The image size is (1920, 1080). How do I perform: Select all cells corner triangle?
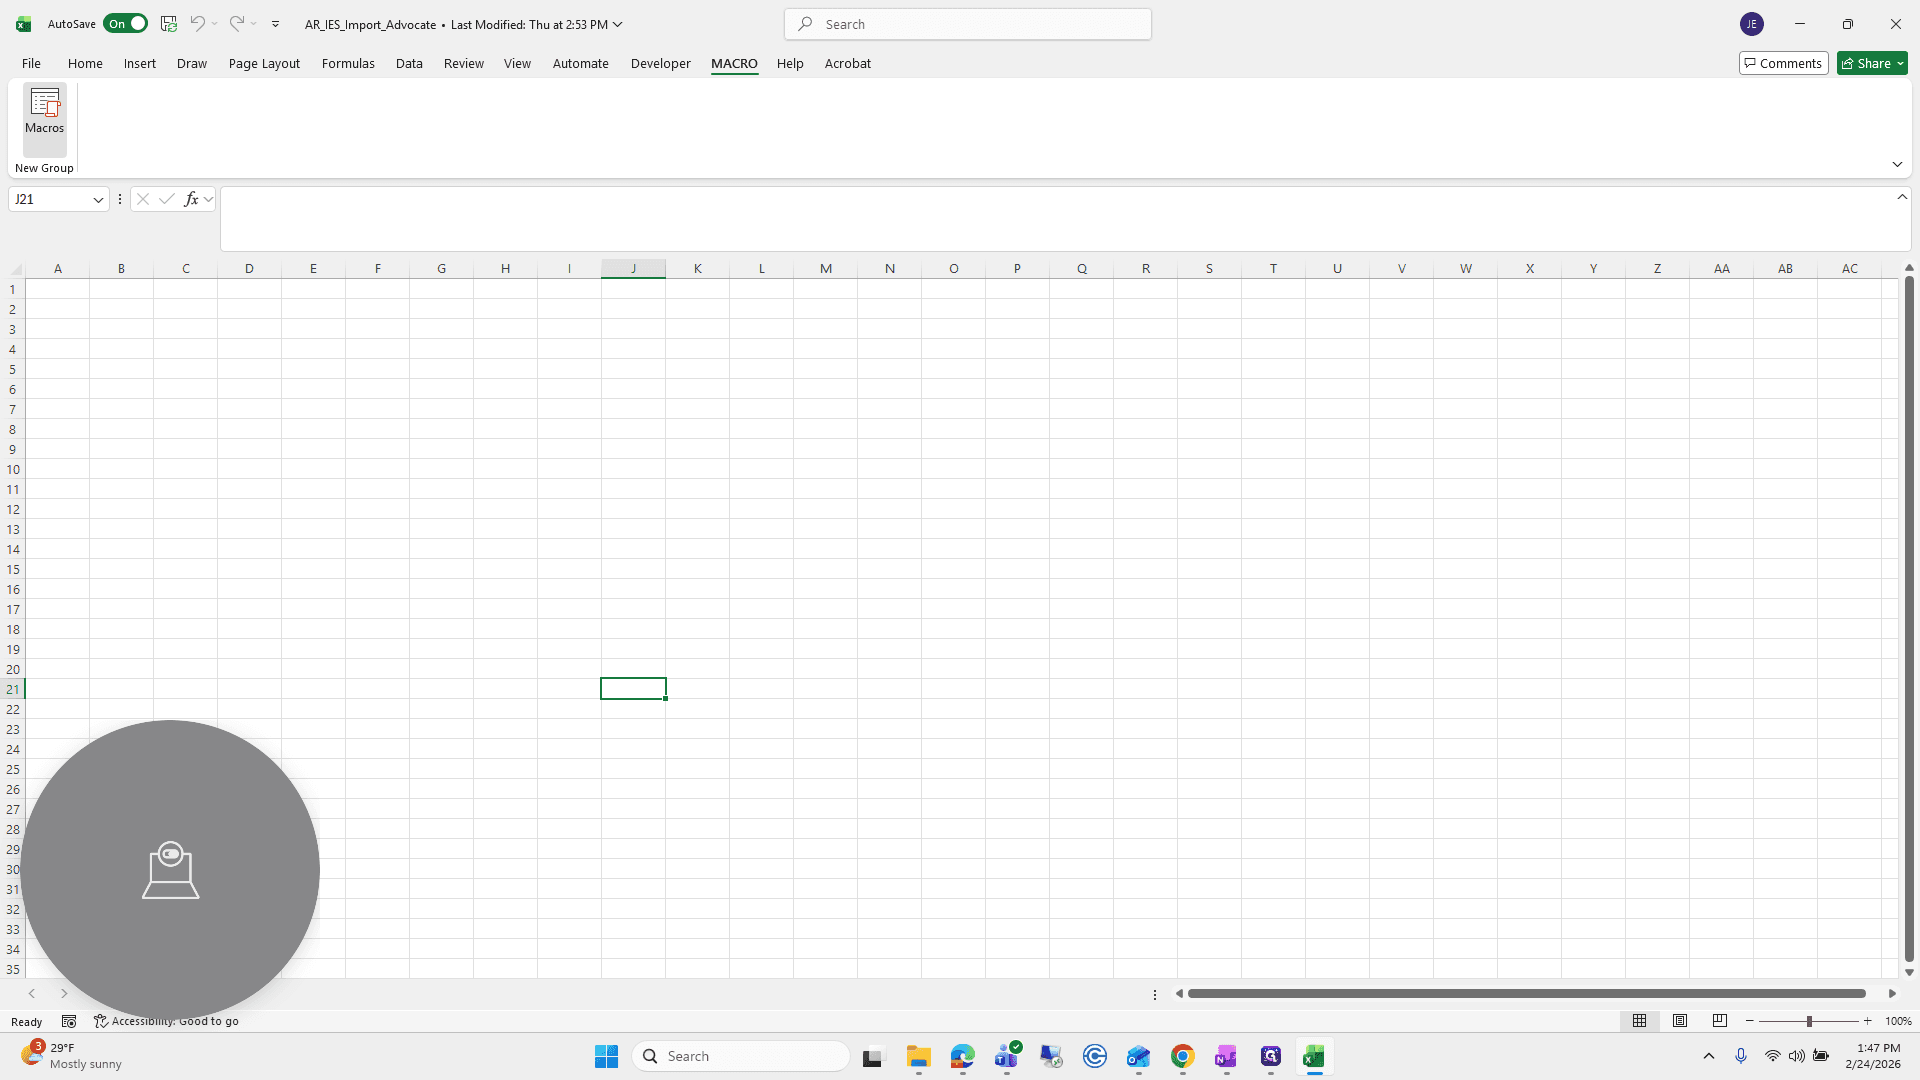15,269
